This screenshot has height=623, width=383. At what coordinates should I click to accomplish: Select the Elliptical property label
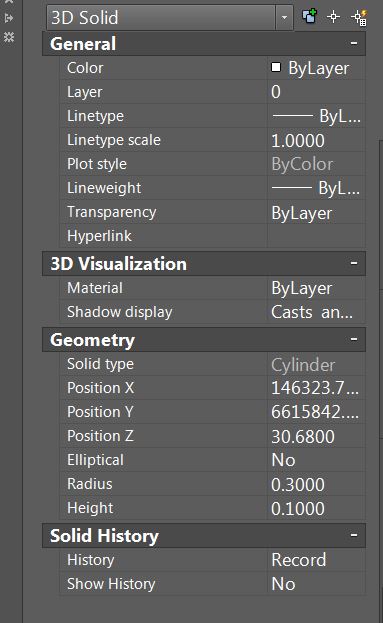coord(95,460)
